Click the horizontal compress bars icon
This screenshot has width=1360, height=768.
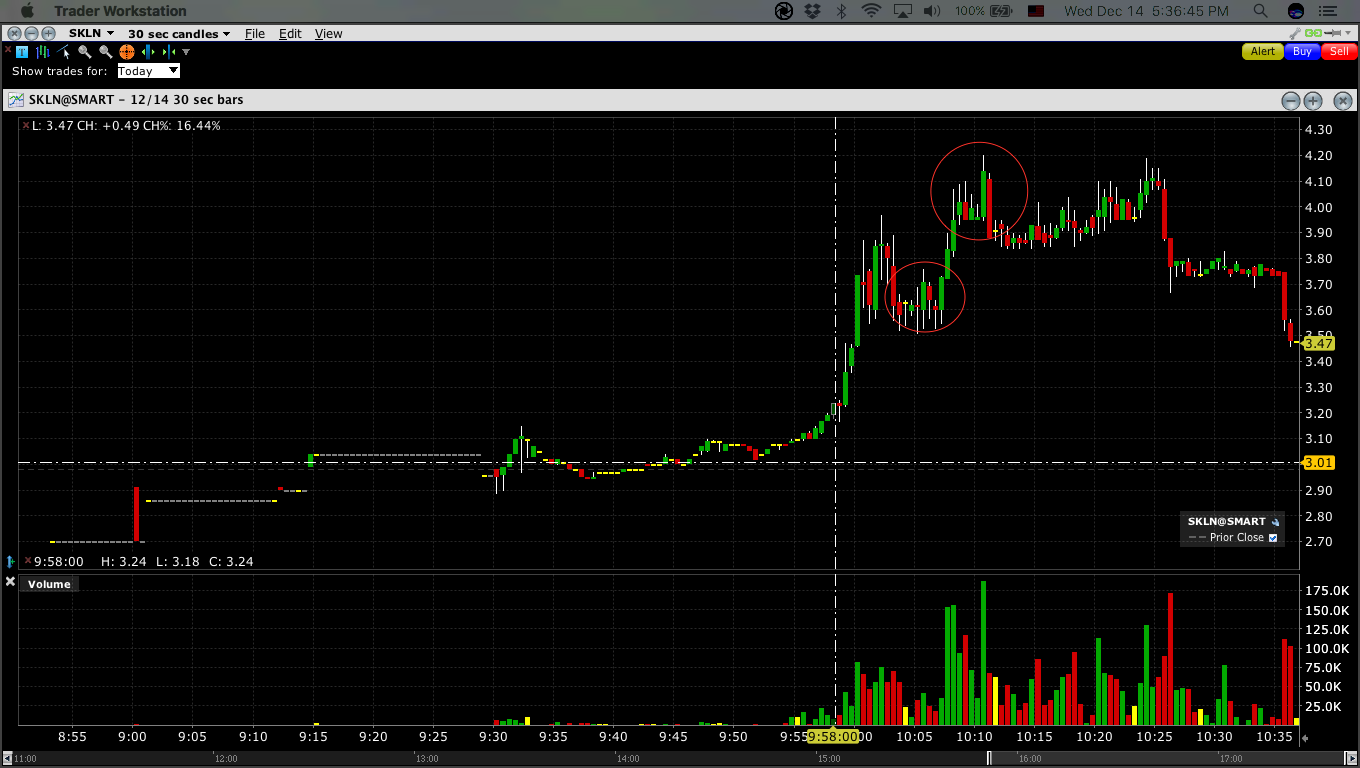coord(167,51)
